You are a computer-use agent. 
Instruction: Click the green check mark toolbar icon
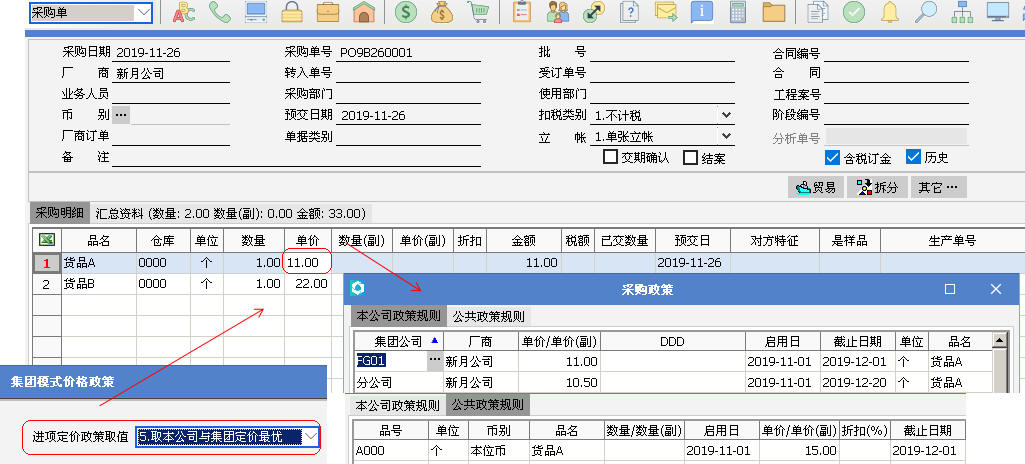tap(853, 13)
